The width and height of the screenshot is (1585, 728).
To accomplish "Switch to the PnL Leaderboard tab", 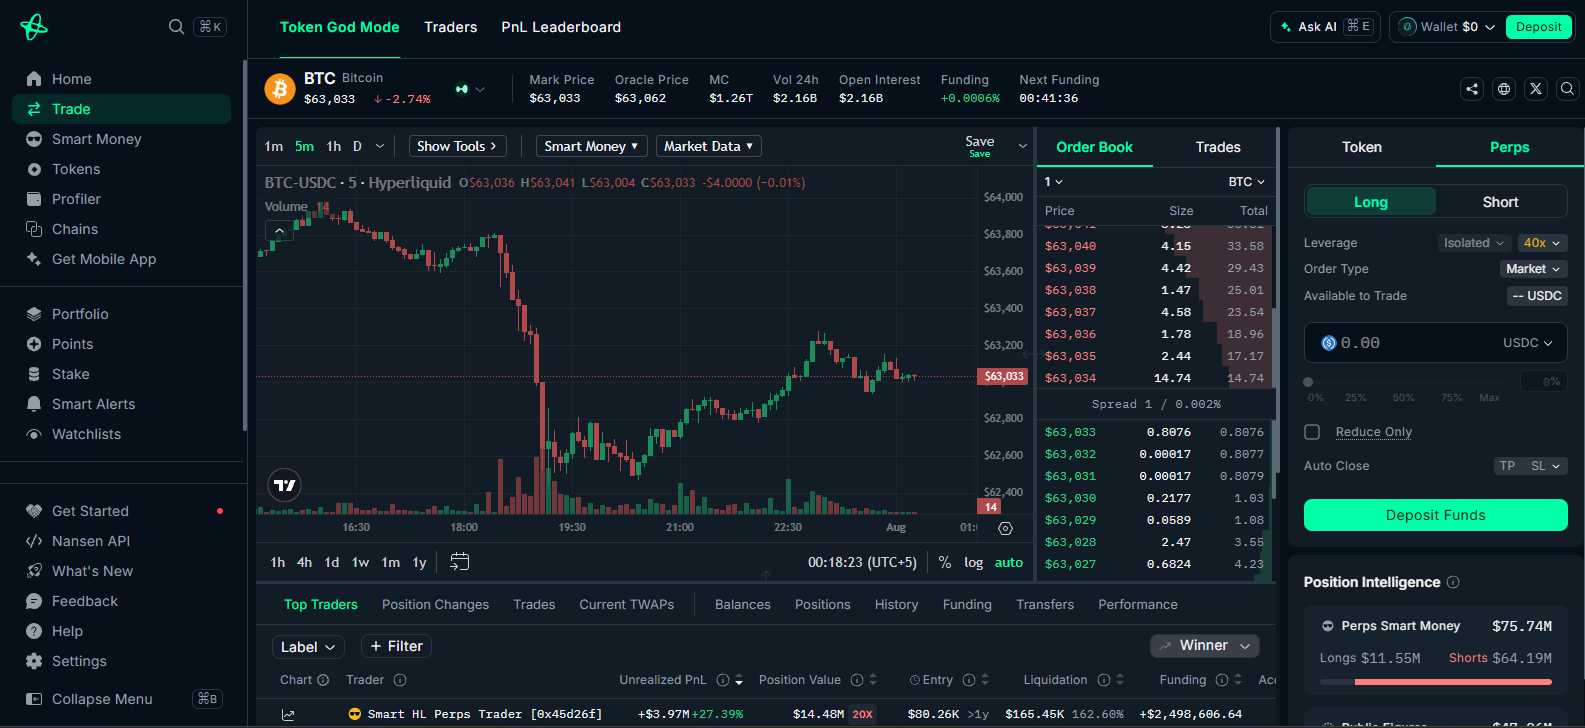I will [x=561, y=27].
